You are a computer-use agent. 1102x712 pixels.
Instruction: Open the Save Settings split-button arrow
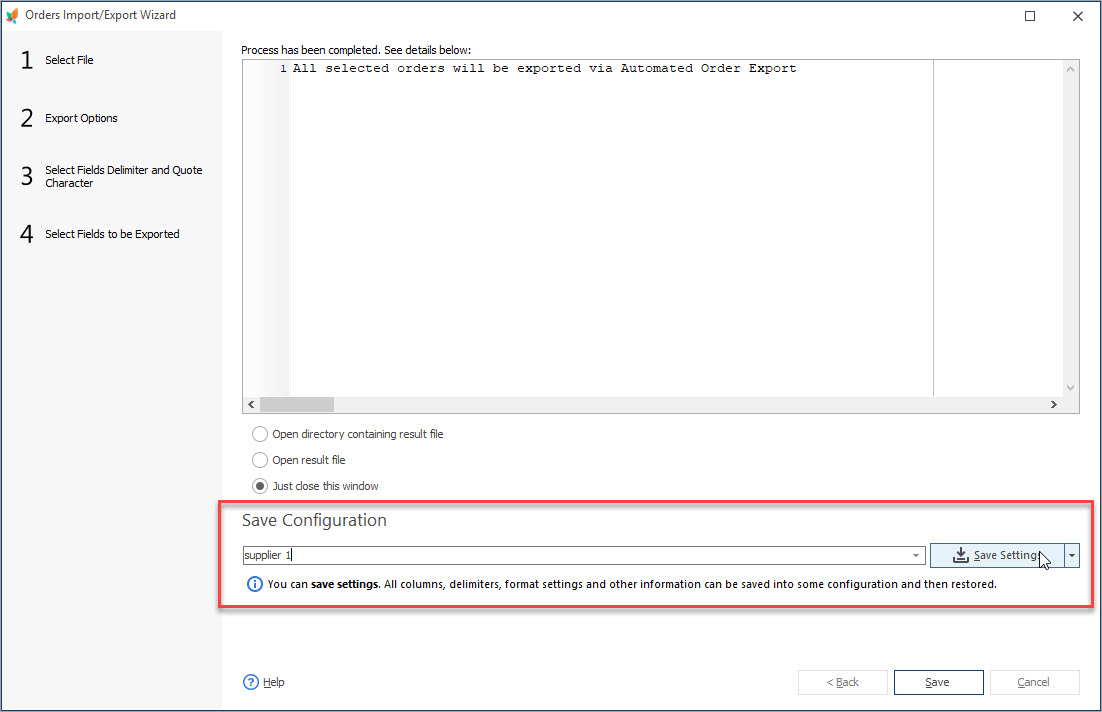[x=1072, y=556]
